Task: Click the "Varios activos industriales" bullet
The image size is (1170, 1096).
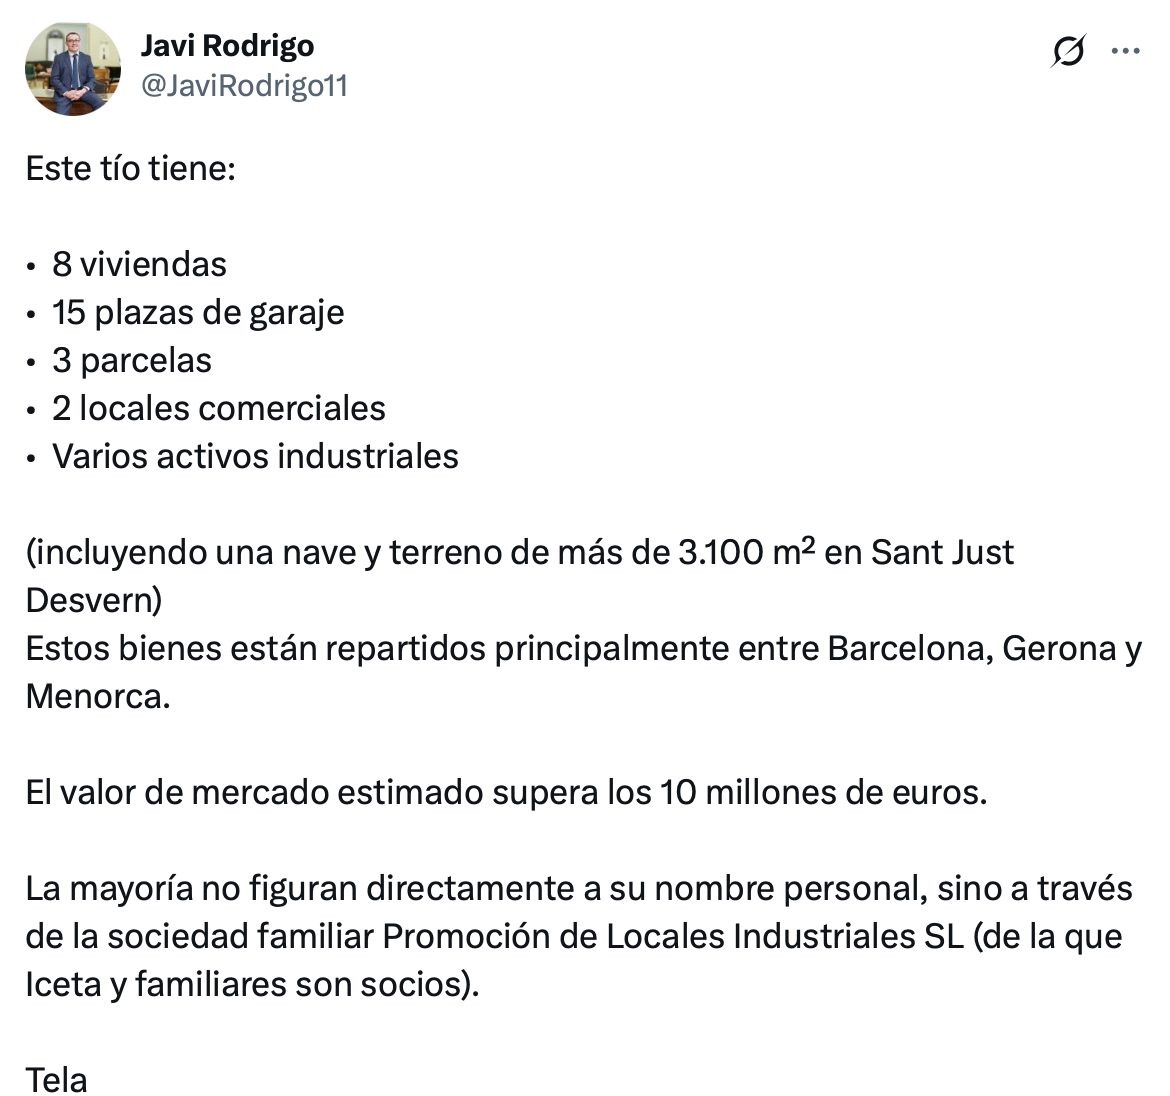Action: point(255,456)
